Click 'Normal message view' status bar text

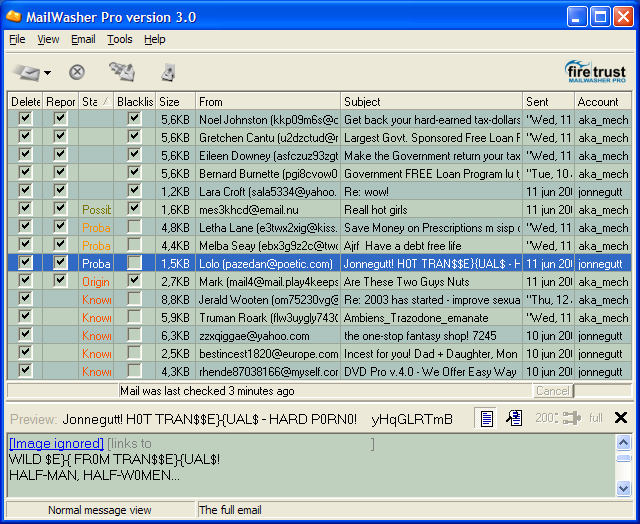tap(100, 510)
